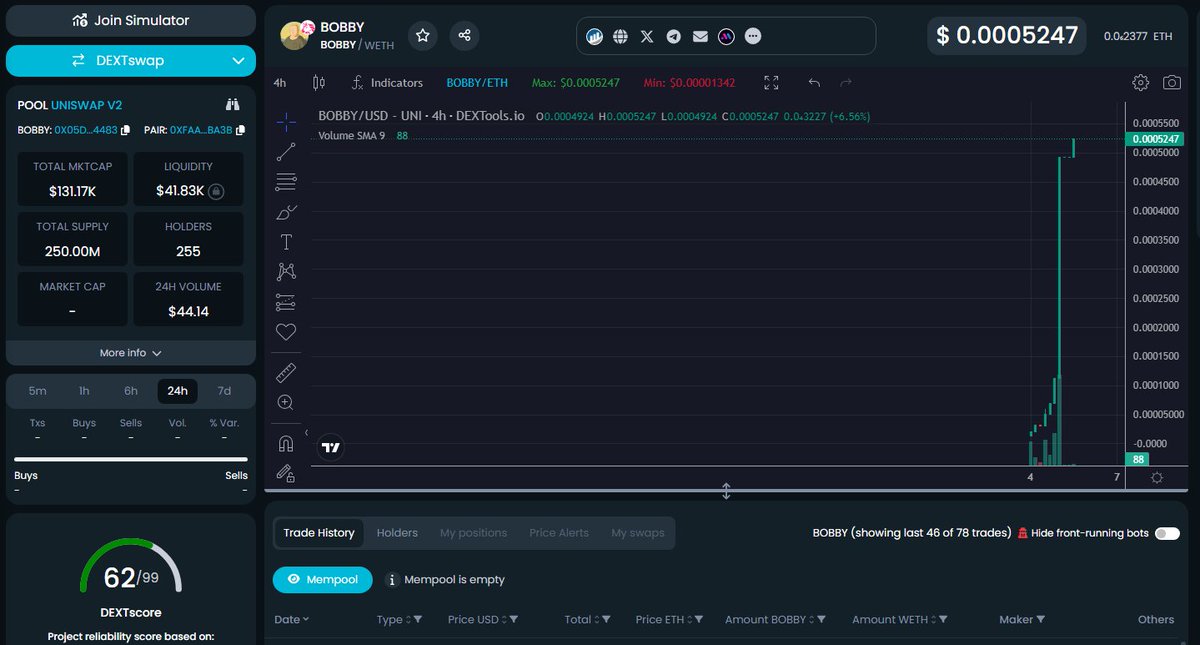The height and width of the screenshot is (645, 1200).
Task: Switch to the Holders tab
Action: pyautogui.click(x=397, y=533)
